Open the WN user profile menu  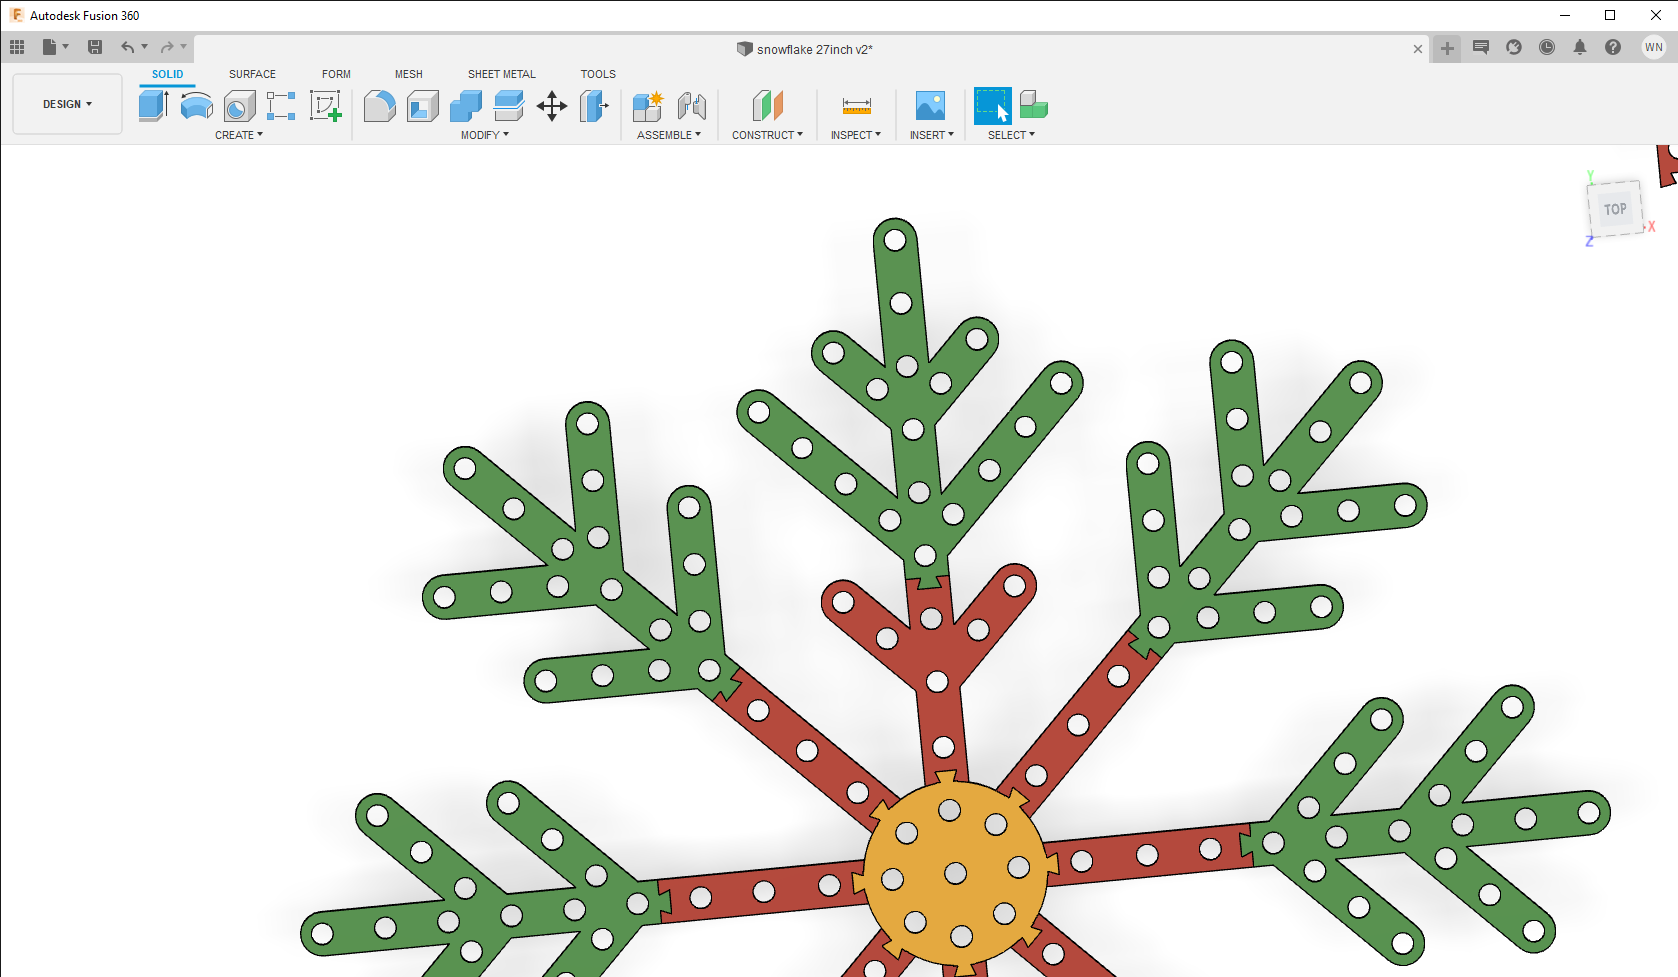(x=1654, y=47)
